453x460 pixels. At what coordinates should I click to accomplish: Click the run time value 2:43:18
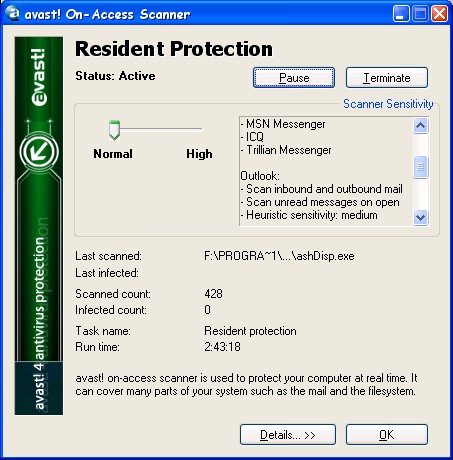coord(222,347)
